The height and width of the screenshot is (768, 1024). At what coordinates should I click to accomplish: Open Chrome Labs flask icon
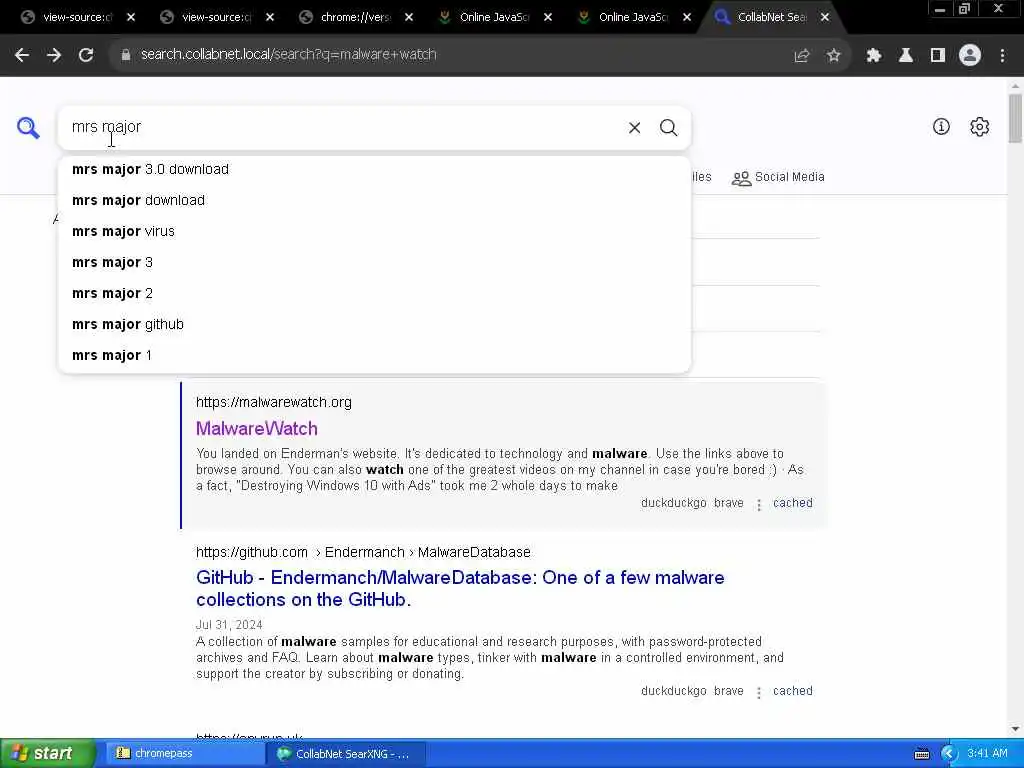(906, 56)
